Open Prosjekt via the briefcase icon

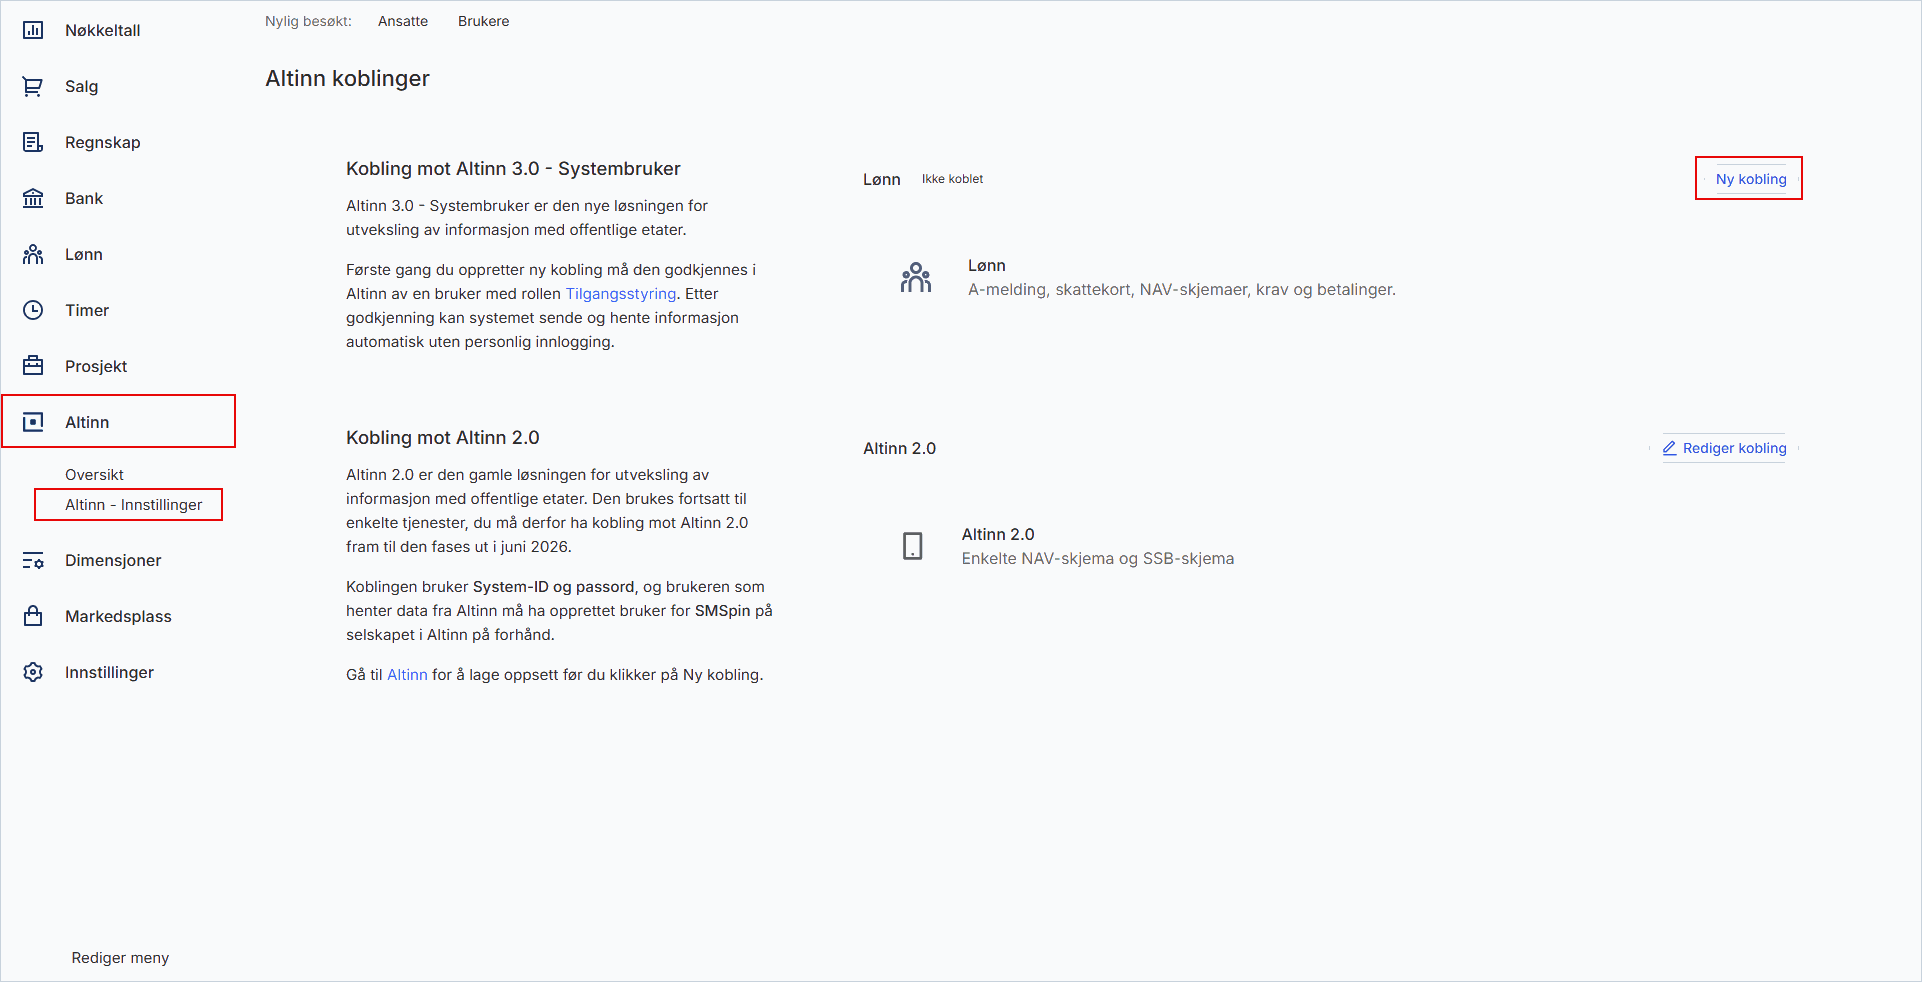[x=33, y=366]
